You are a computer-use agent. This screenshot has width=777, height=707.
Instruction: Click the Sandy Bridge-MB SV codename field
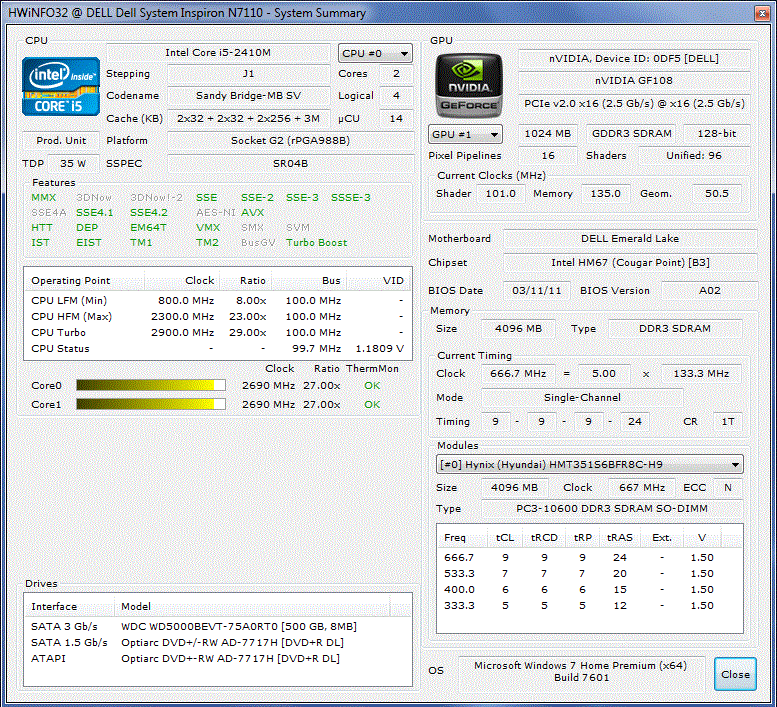pos(248,96)
